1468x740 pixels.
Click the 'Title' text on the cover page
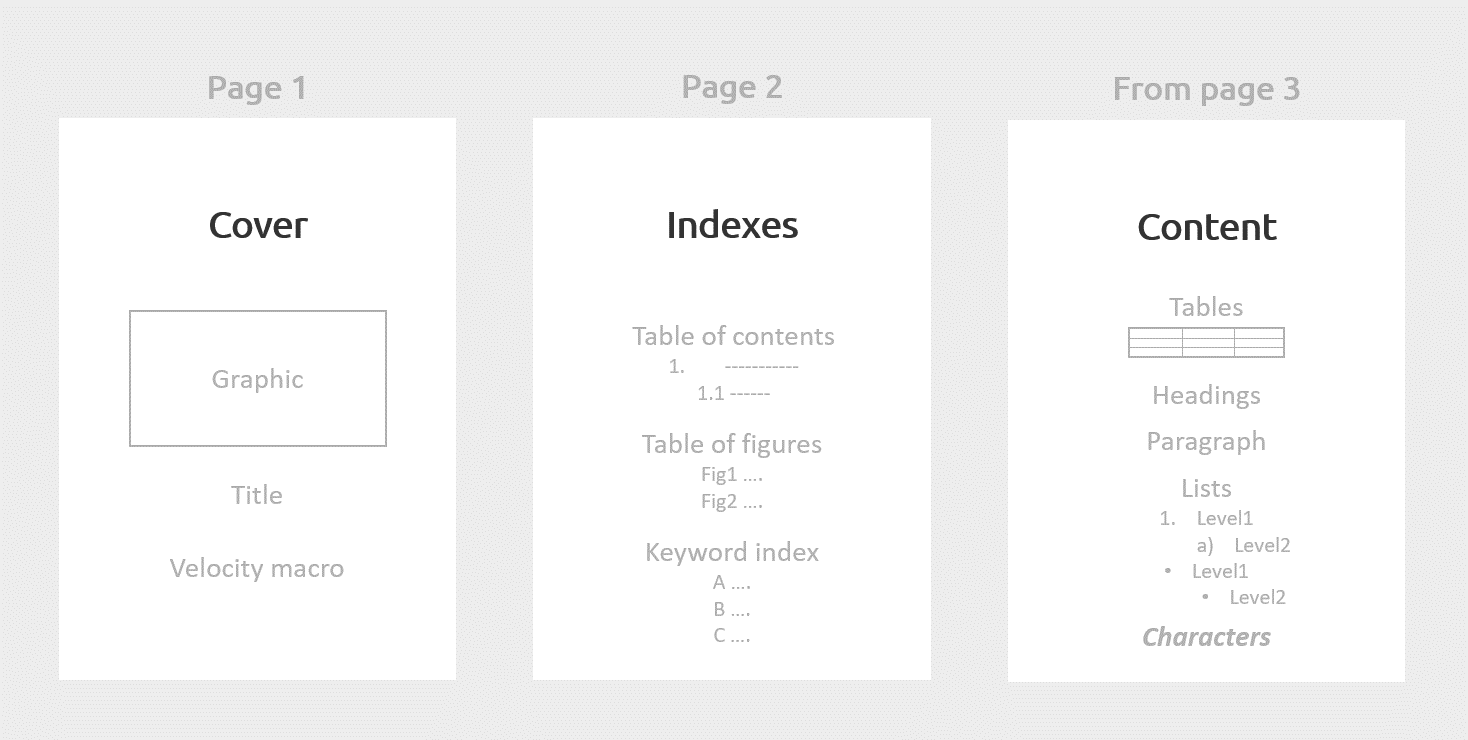click(x=257, y=495)
